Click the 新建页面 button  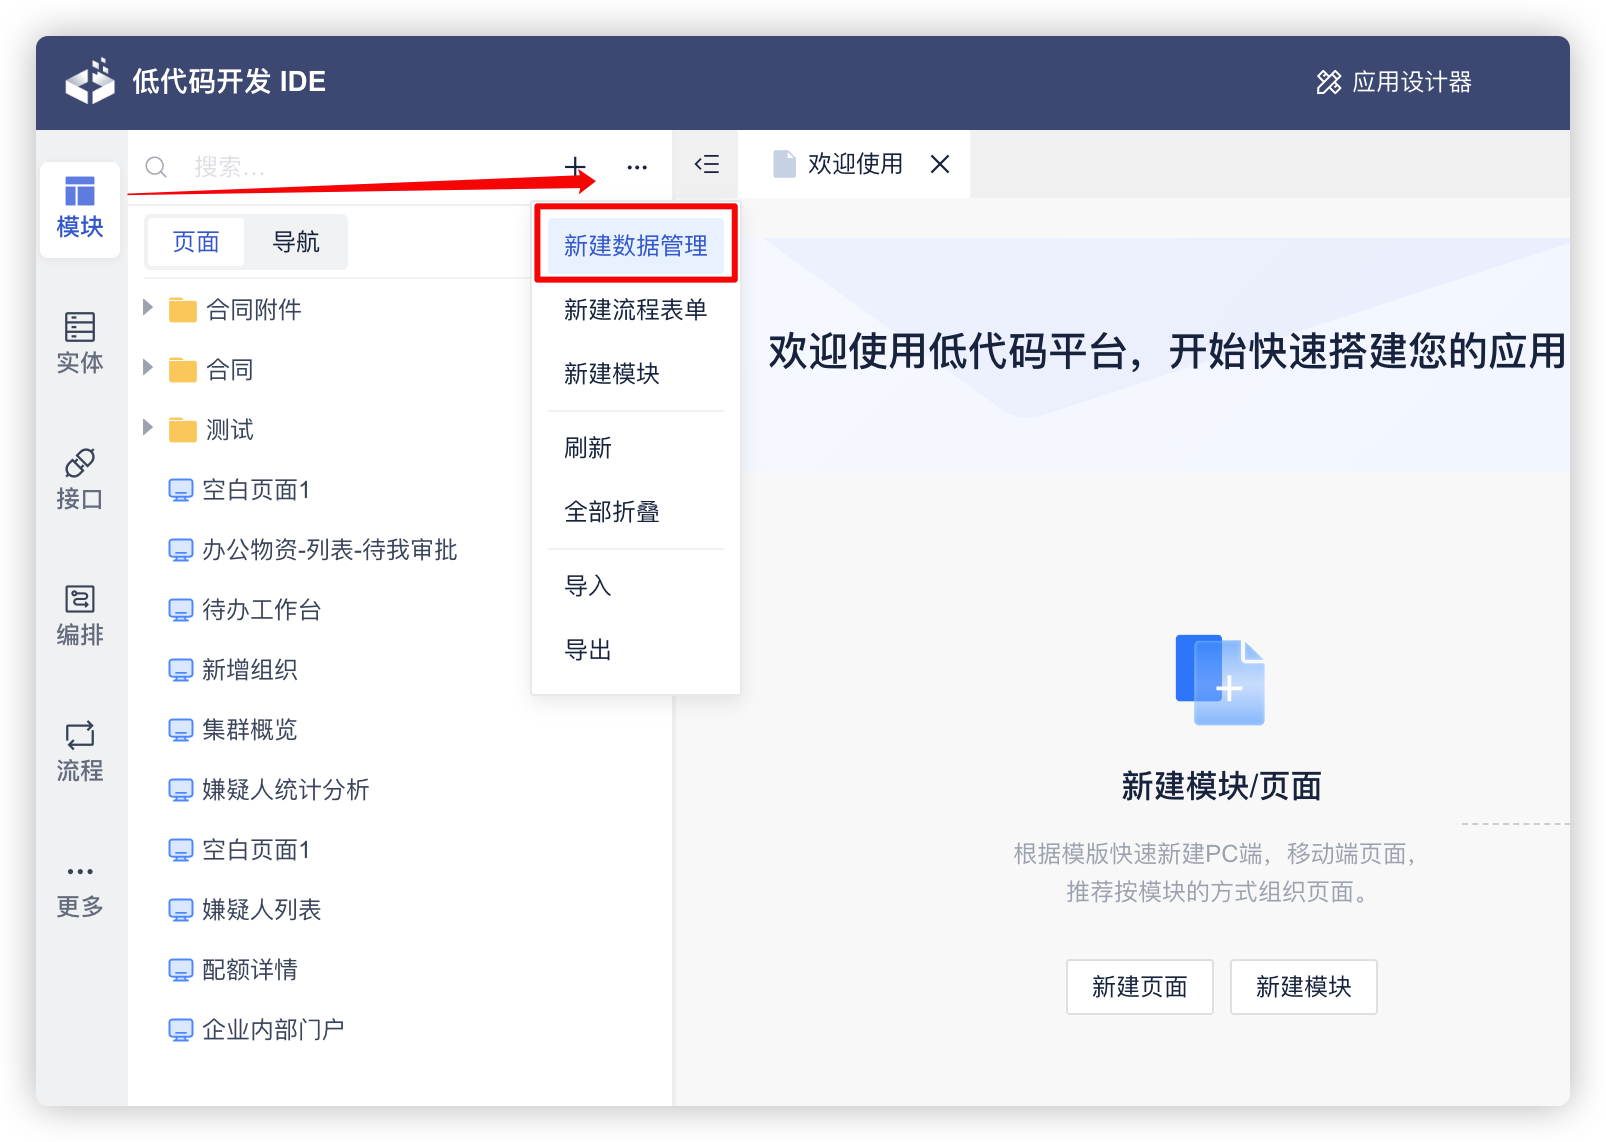pyautogui.click(x=1139, y=987)
